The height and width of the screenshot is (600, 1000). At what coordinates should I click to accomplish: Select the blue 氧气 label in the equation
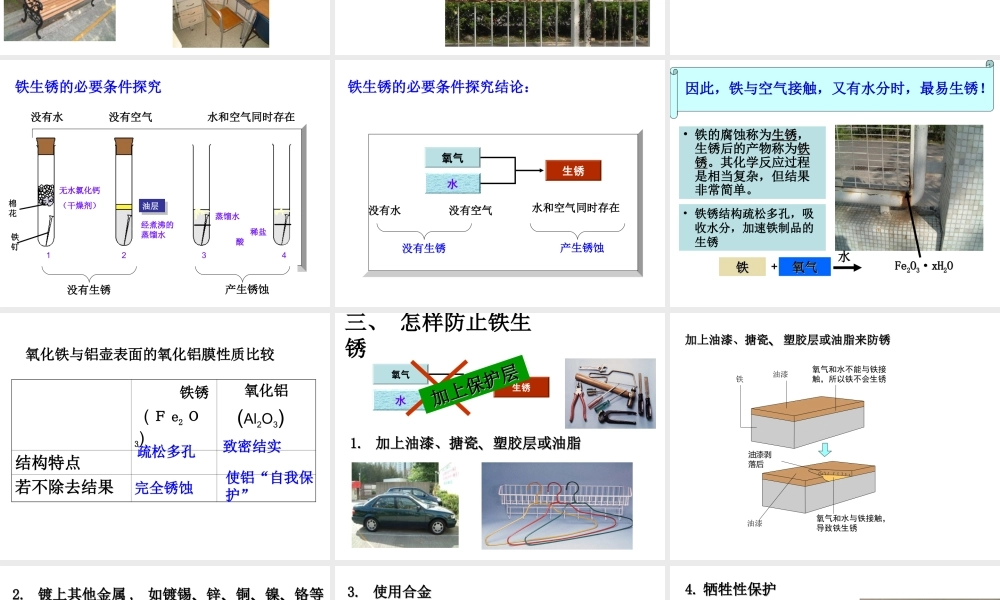(x=807, y=266)
